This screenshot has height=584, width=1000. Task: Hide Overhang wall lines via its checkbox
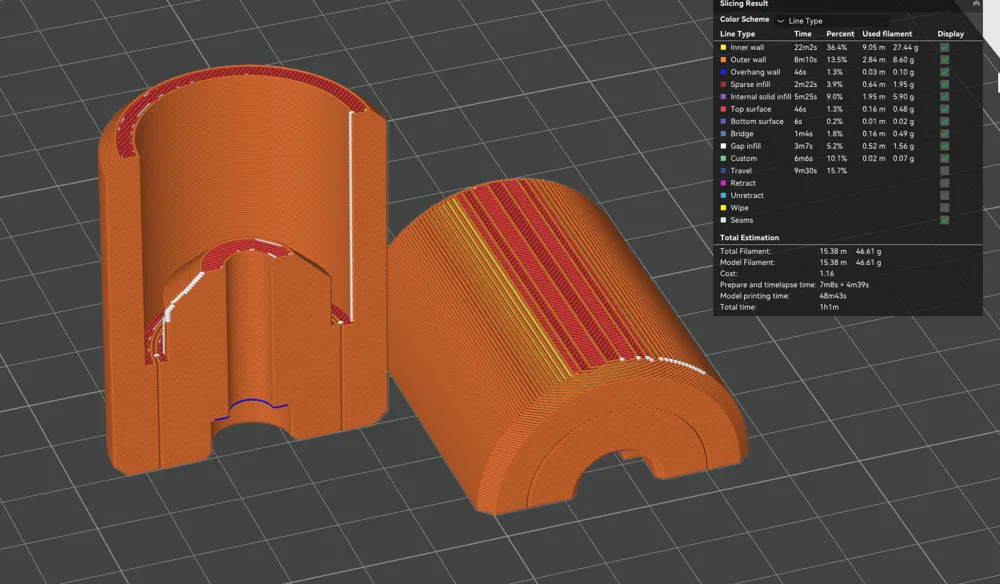click(945, 72)
